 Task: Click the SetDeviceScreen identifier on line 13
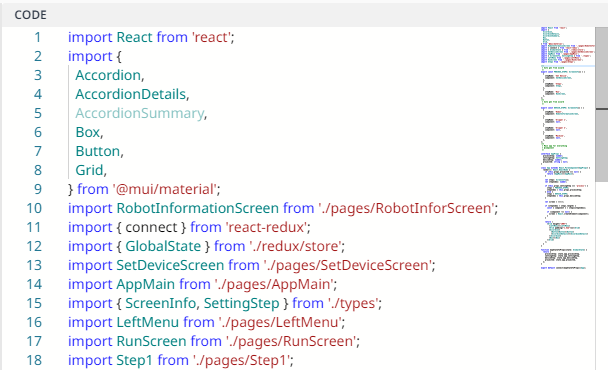point(170,265)
